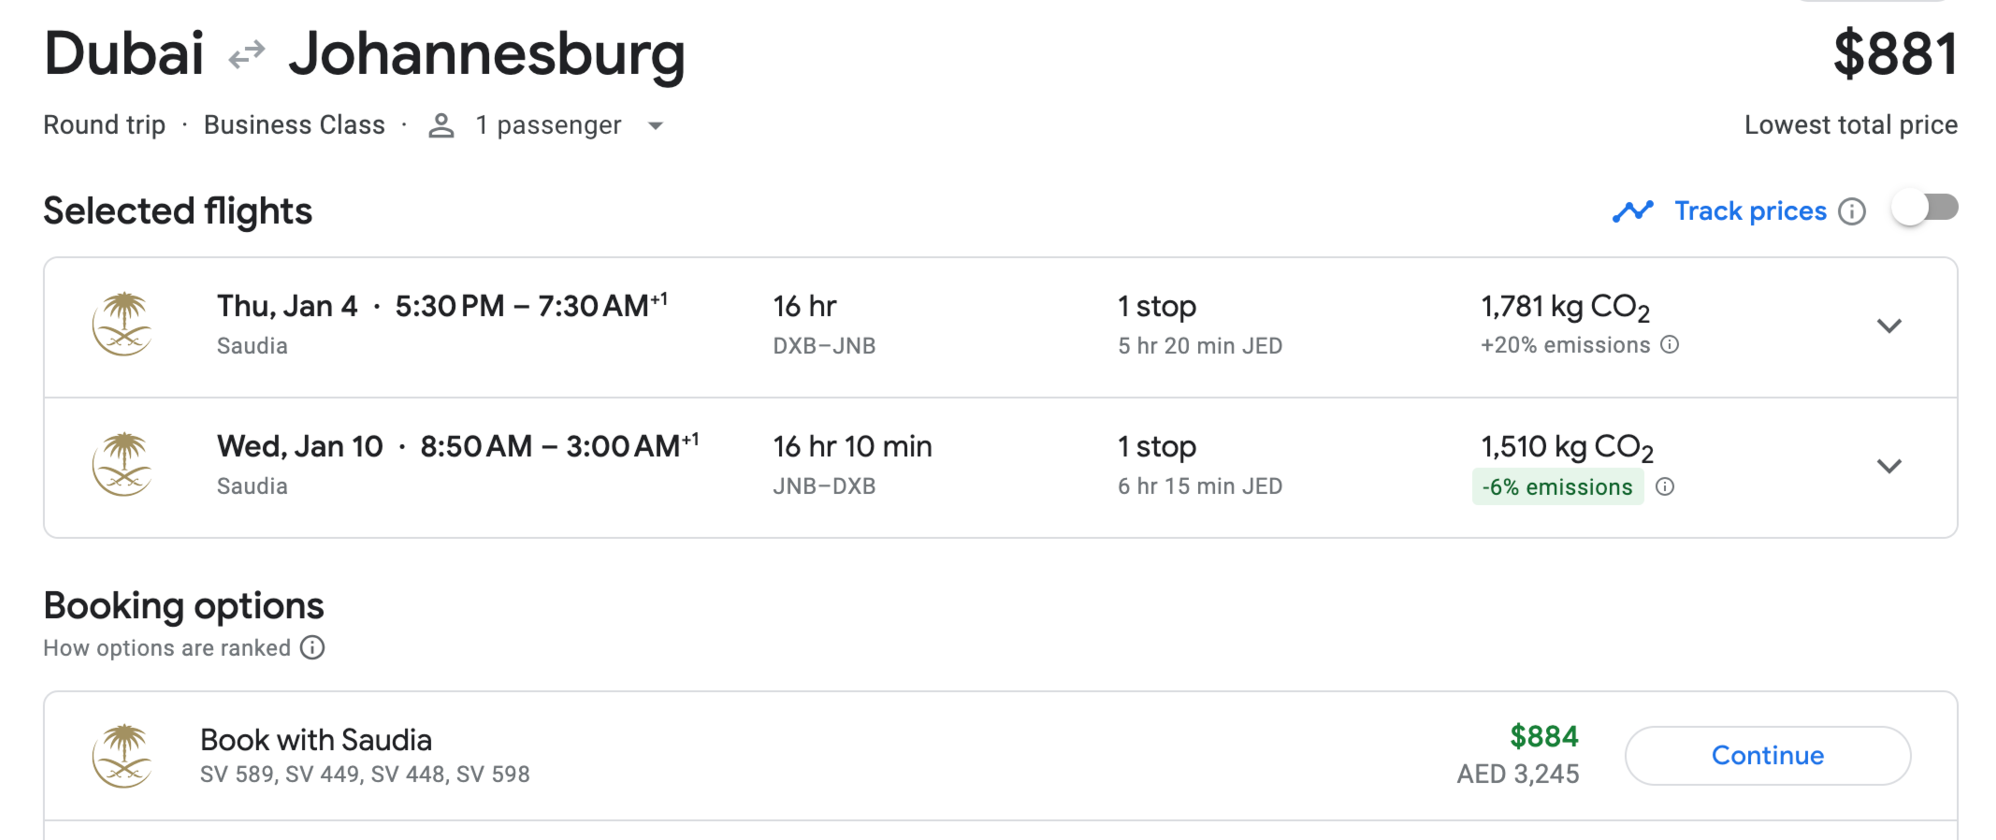Click the $881 lowest total price
Screen dimensions: 1996x840
coord(1895,54)
